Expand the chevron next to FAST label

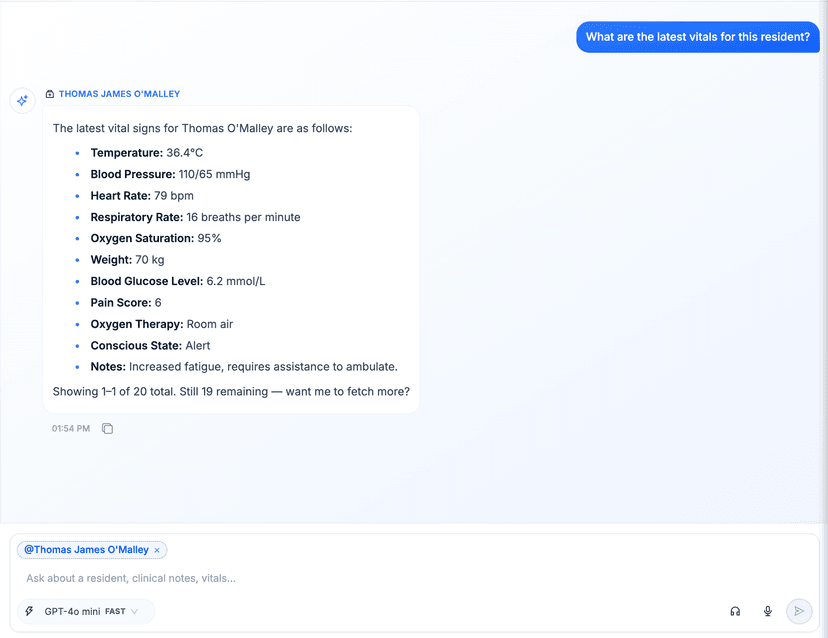click(135, 611)
